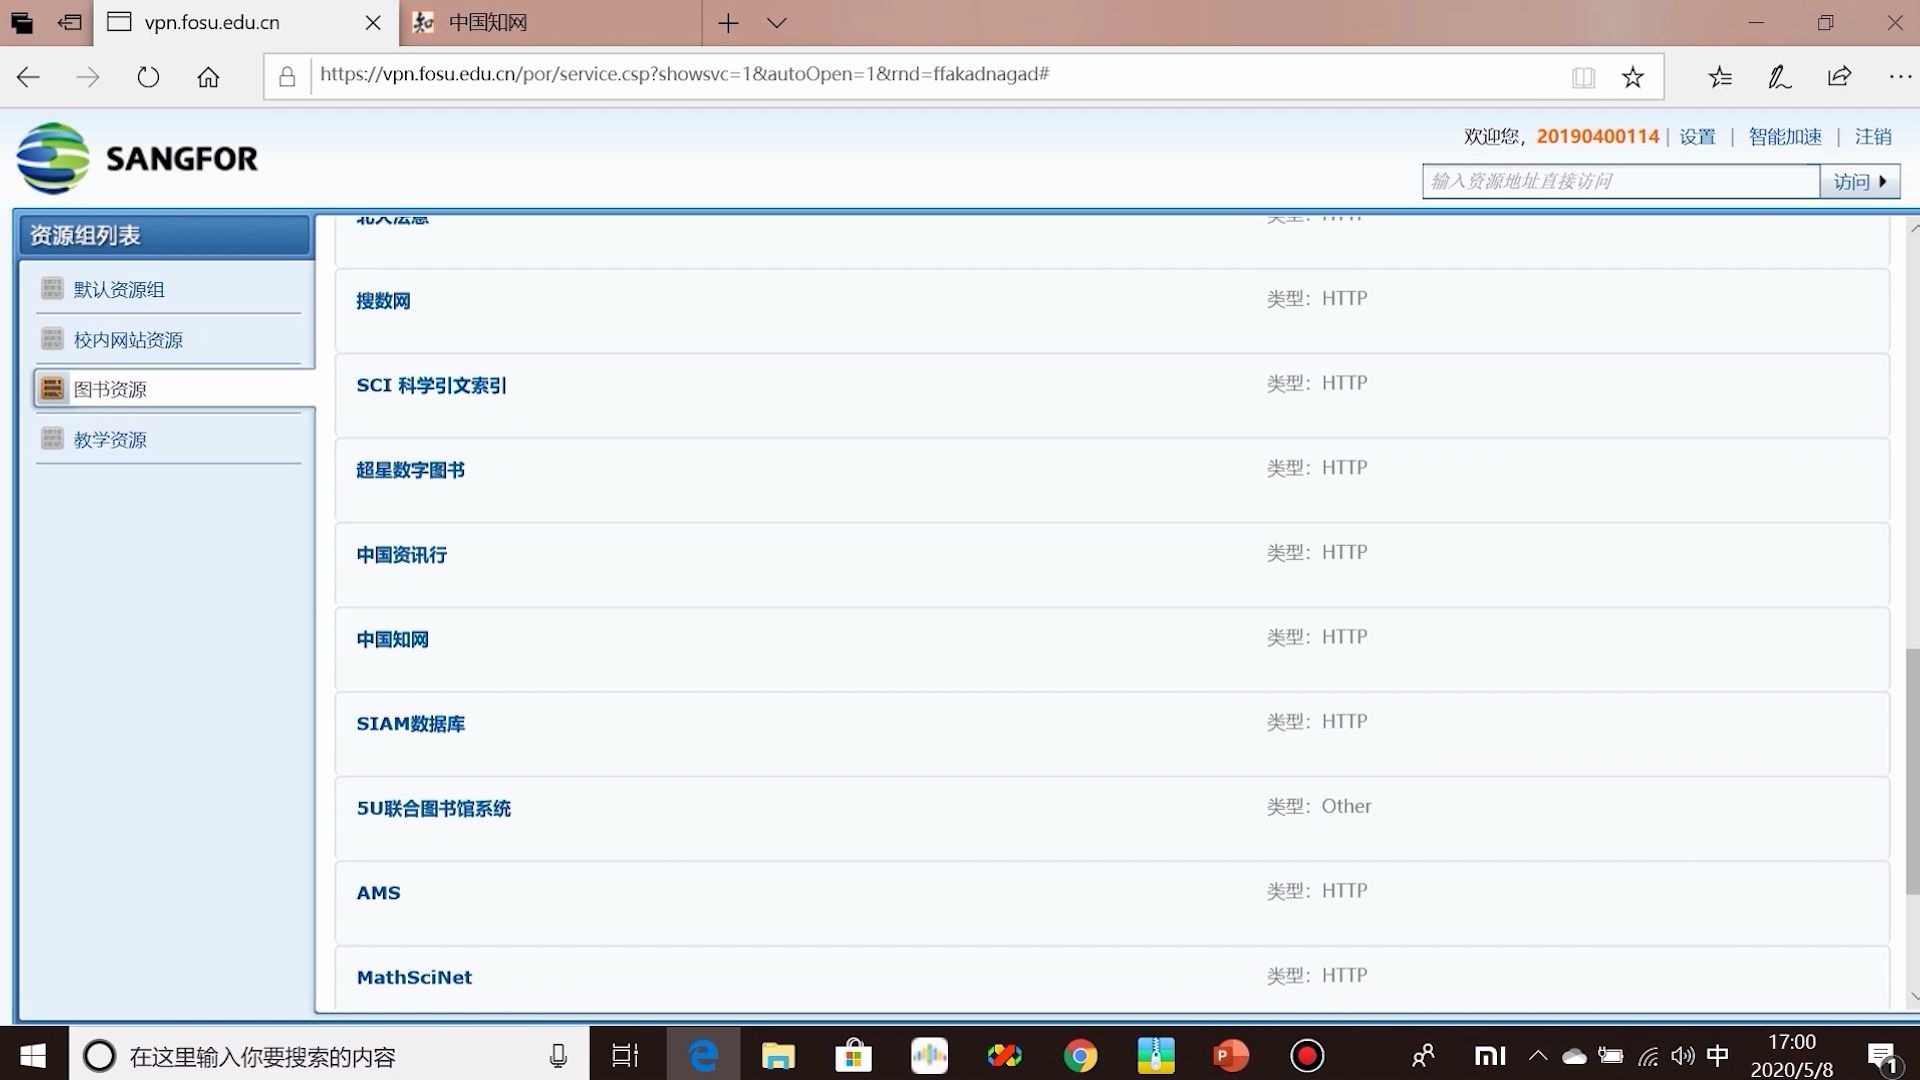Click the taskbar microphone icon
Screen dimensions: 1920x1080
(x=558, y=1056)
